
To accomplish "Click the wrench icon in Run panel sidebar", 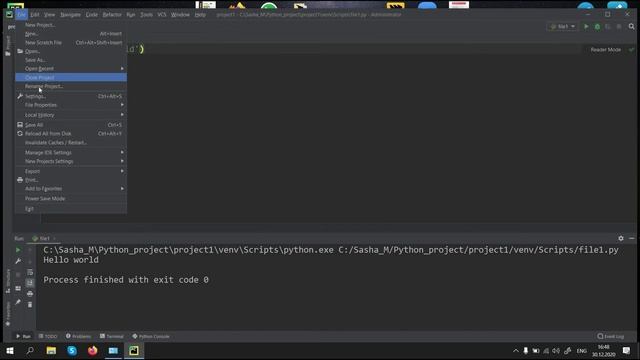I will 18,261.
